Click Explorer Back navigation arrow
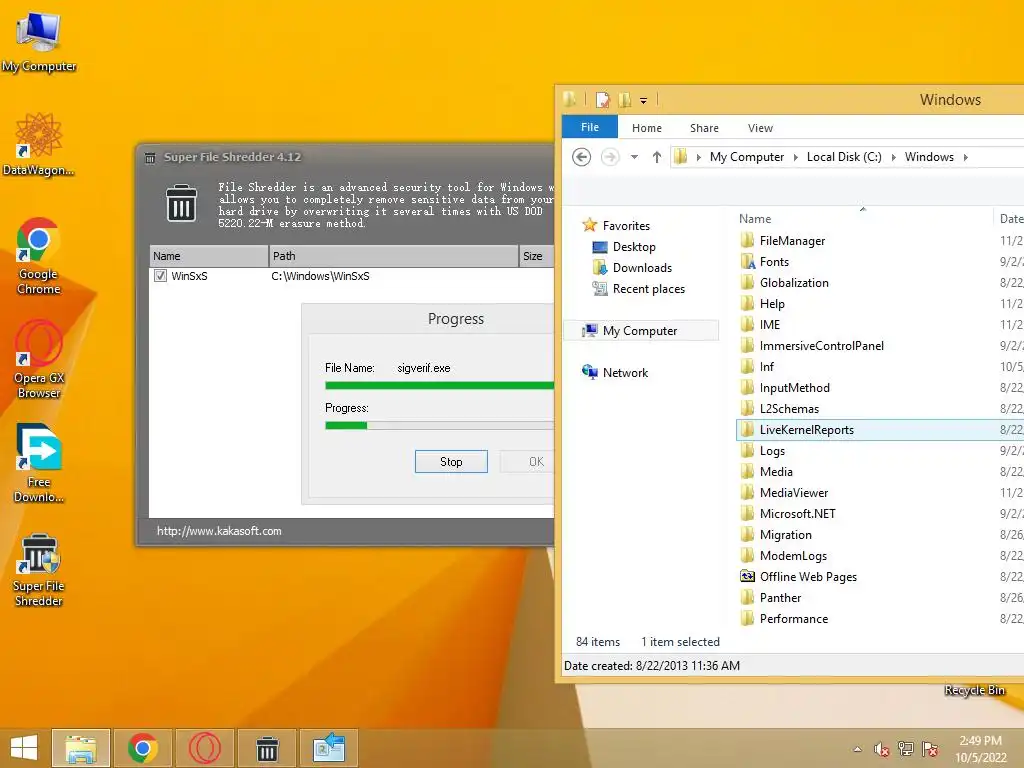This screenshot has width=1024, height=768. coord(581,157)
